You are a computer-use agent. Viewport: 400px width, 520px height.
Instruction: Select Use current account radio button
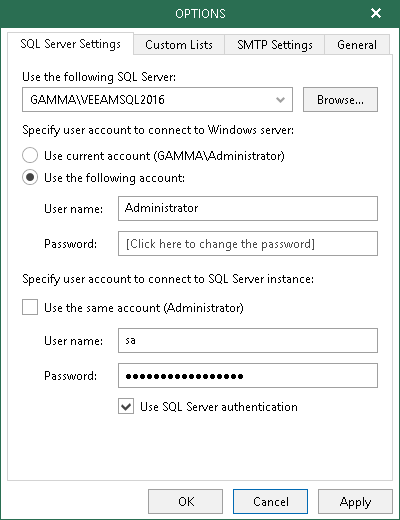[30, 155]
